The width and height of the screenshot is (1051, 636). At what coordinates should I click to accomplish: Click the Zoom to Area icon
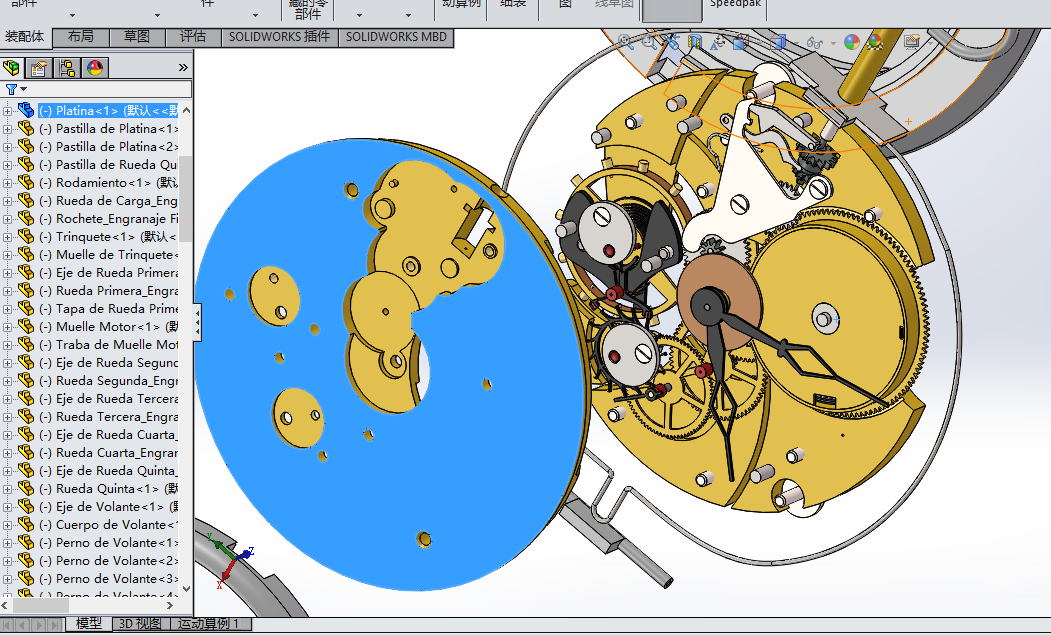point(649,42)
